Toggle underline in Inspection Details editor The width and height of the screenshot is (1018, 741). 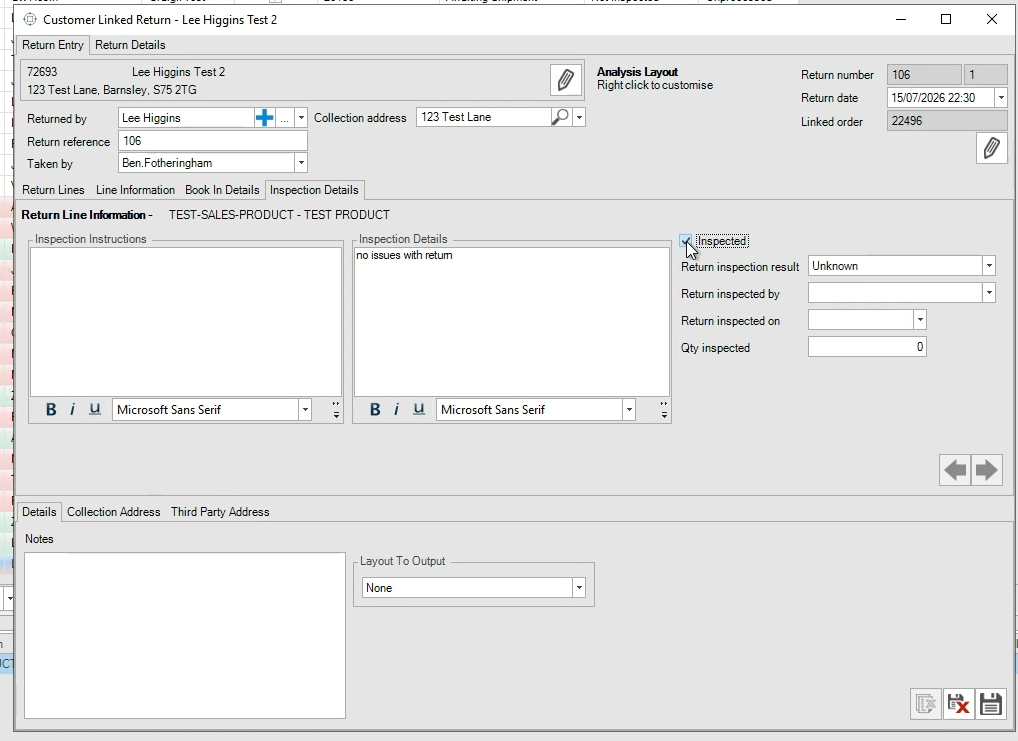click(x=419, y=409)
